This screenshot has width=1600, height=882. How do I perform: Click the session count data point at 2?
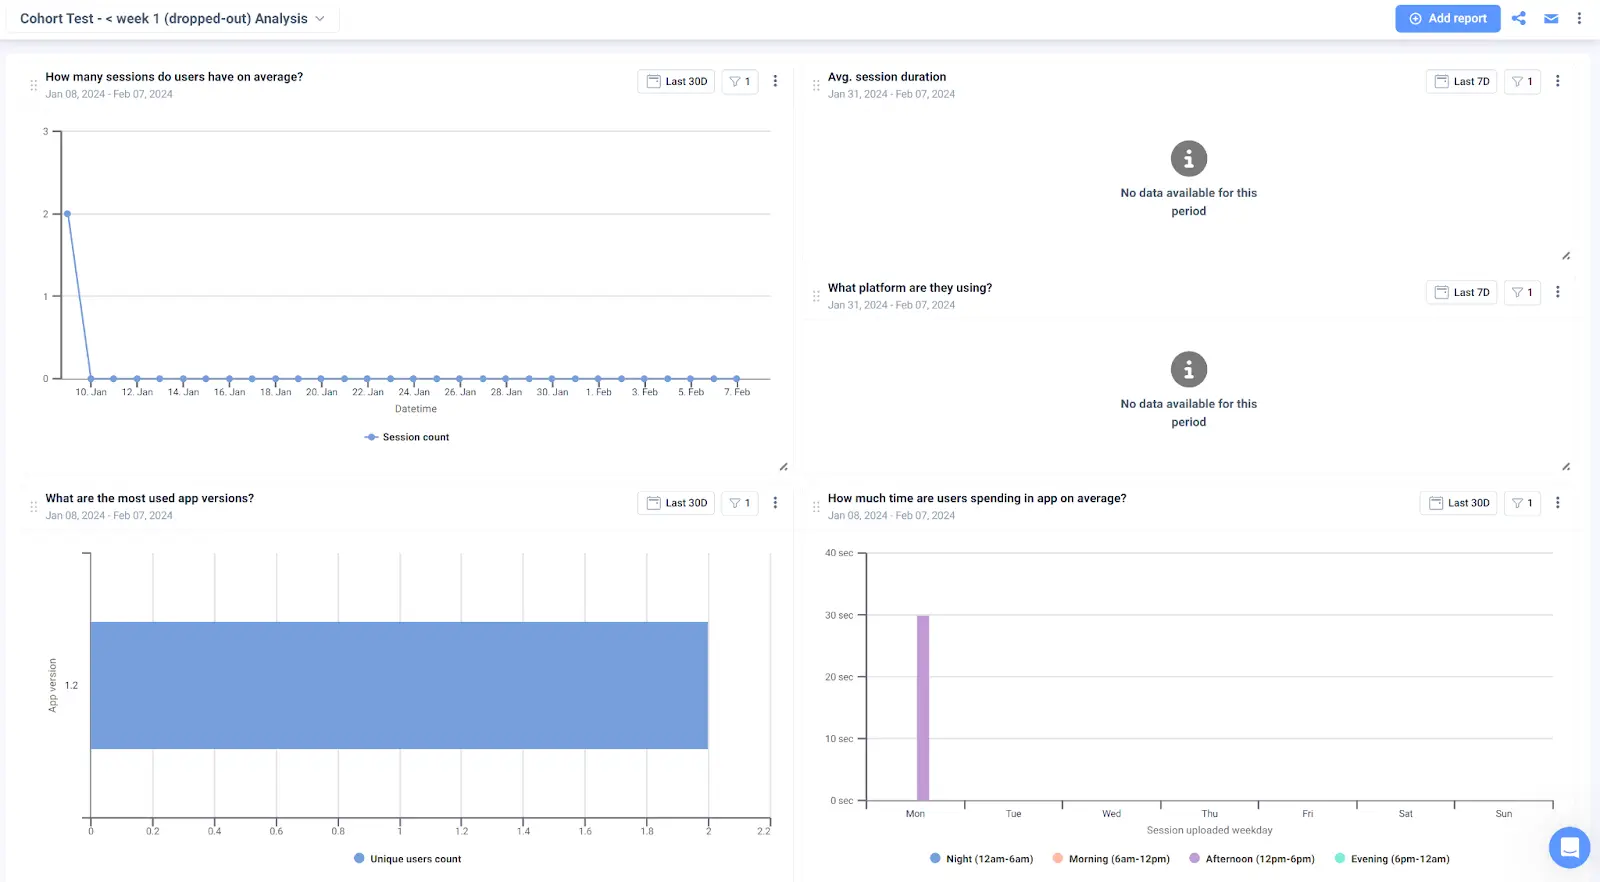[67, 214]
